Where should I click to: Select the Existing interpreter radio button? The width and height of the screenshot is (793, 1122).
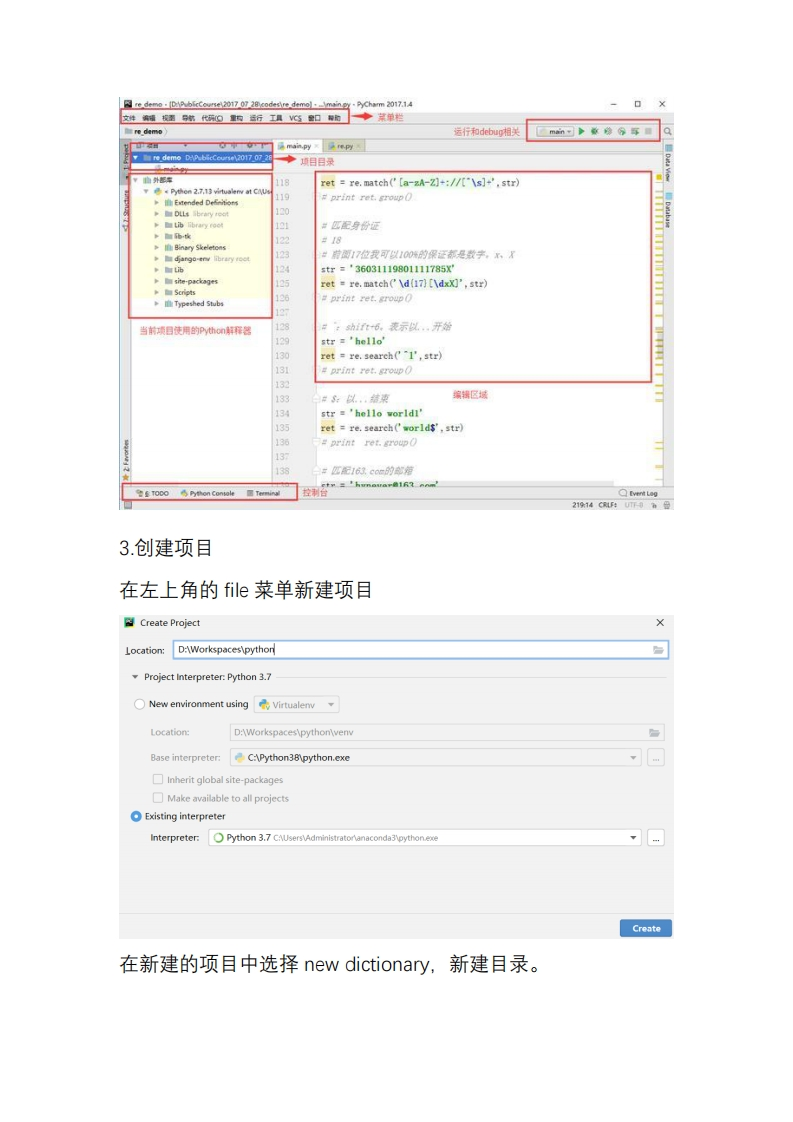coord(136,816)
